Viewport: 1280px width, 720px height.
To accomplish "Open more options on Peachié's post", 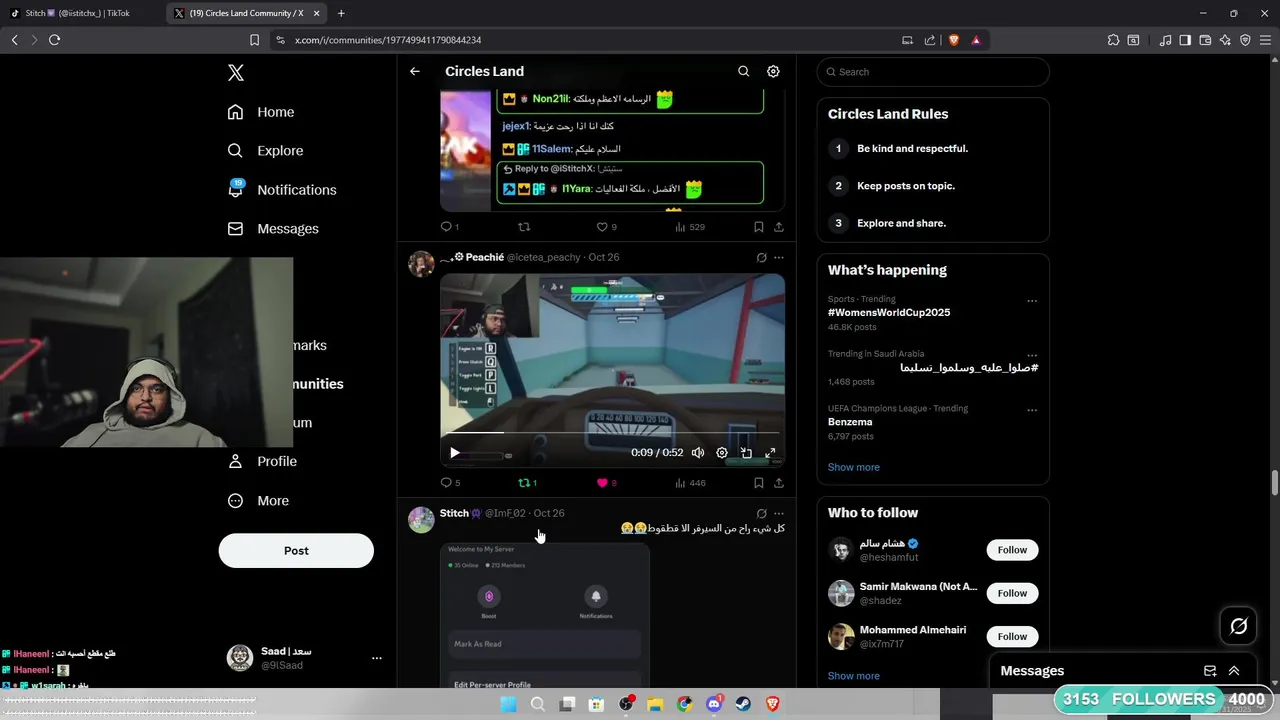I will point(779,257).
